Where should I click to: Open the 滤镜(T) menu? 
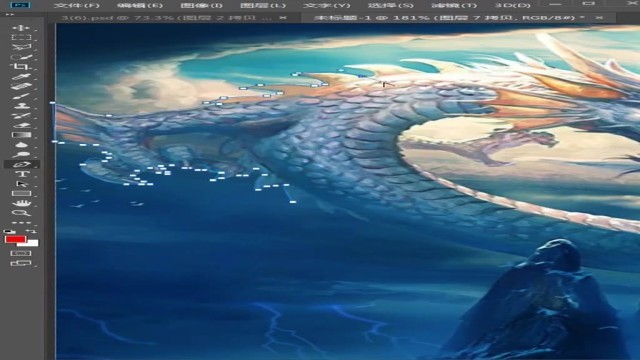pos(454,6)
